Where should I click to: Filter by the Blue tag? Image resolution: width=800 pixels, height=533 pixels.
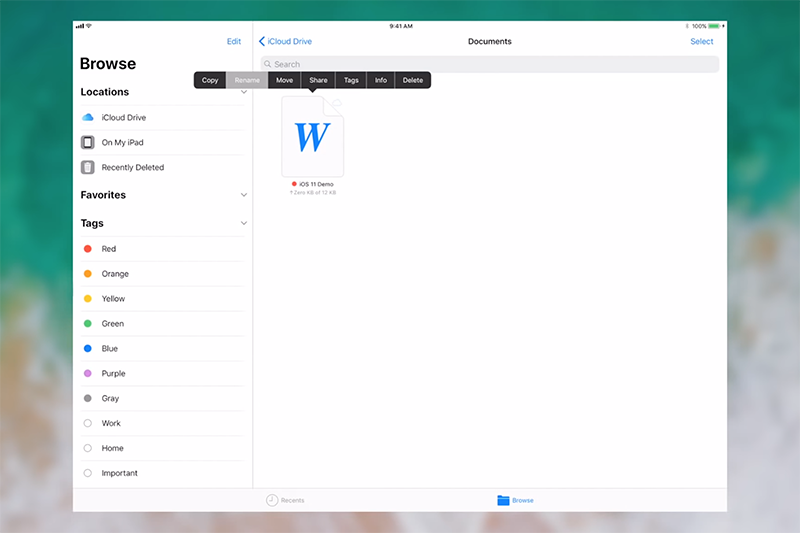[x=162, y=349]
